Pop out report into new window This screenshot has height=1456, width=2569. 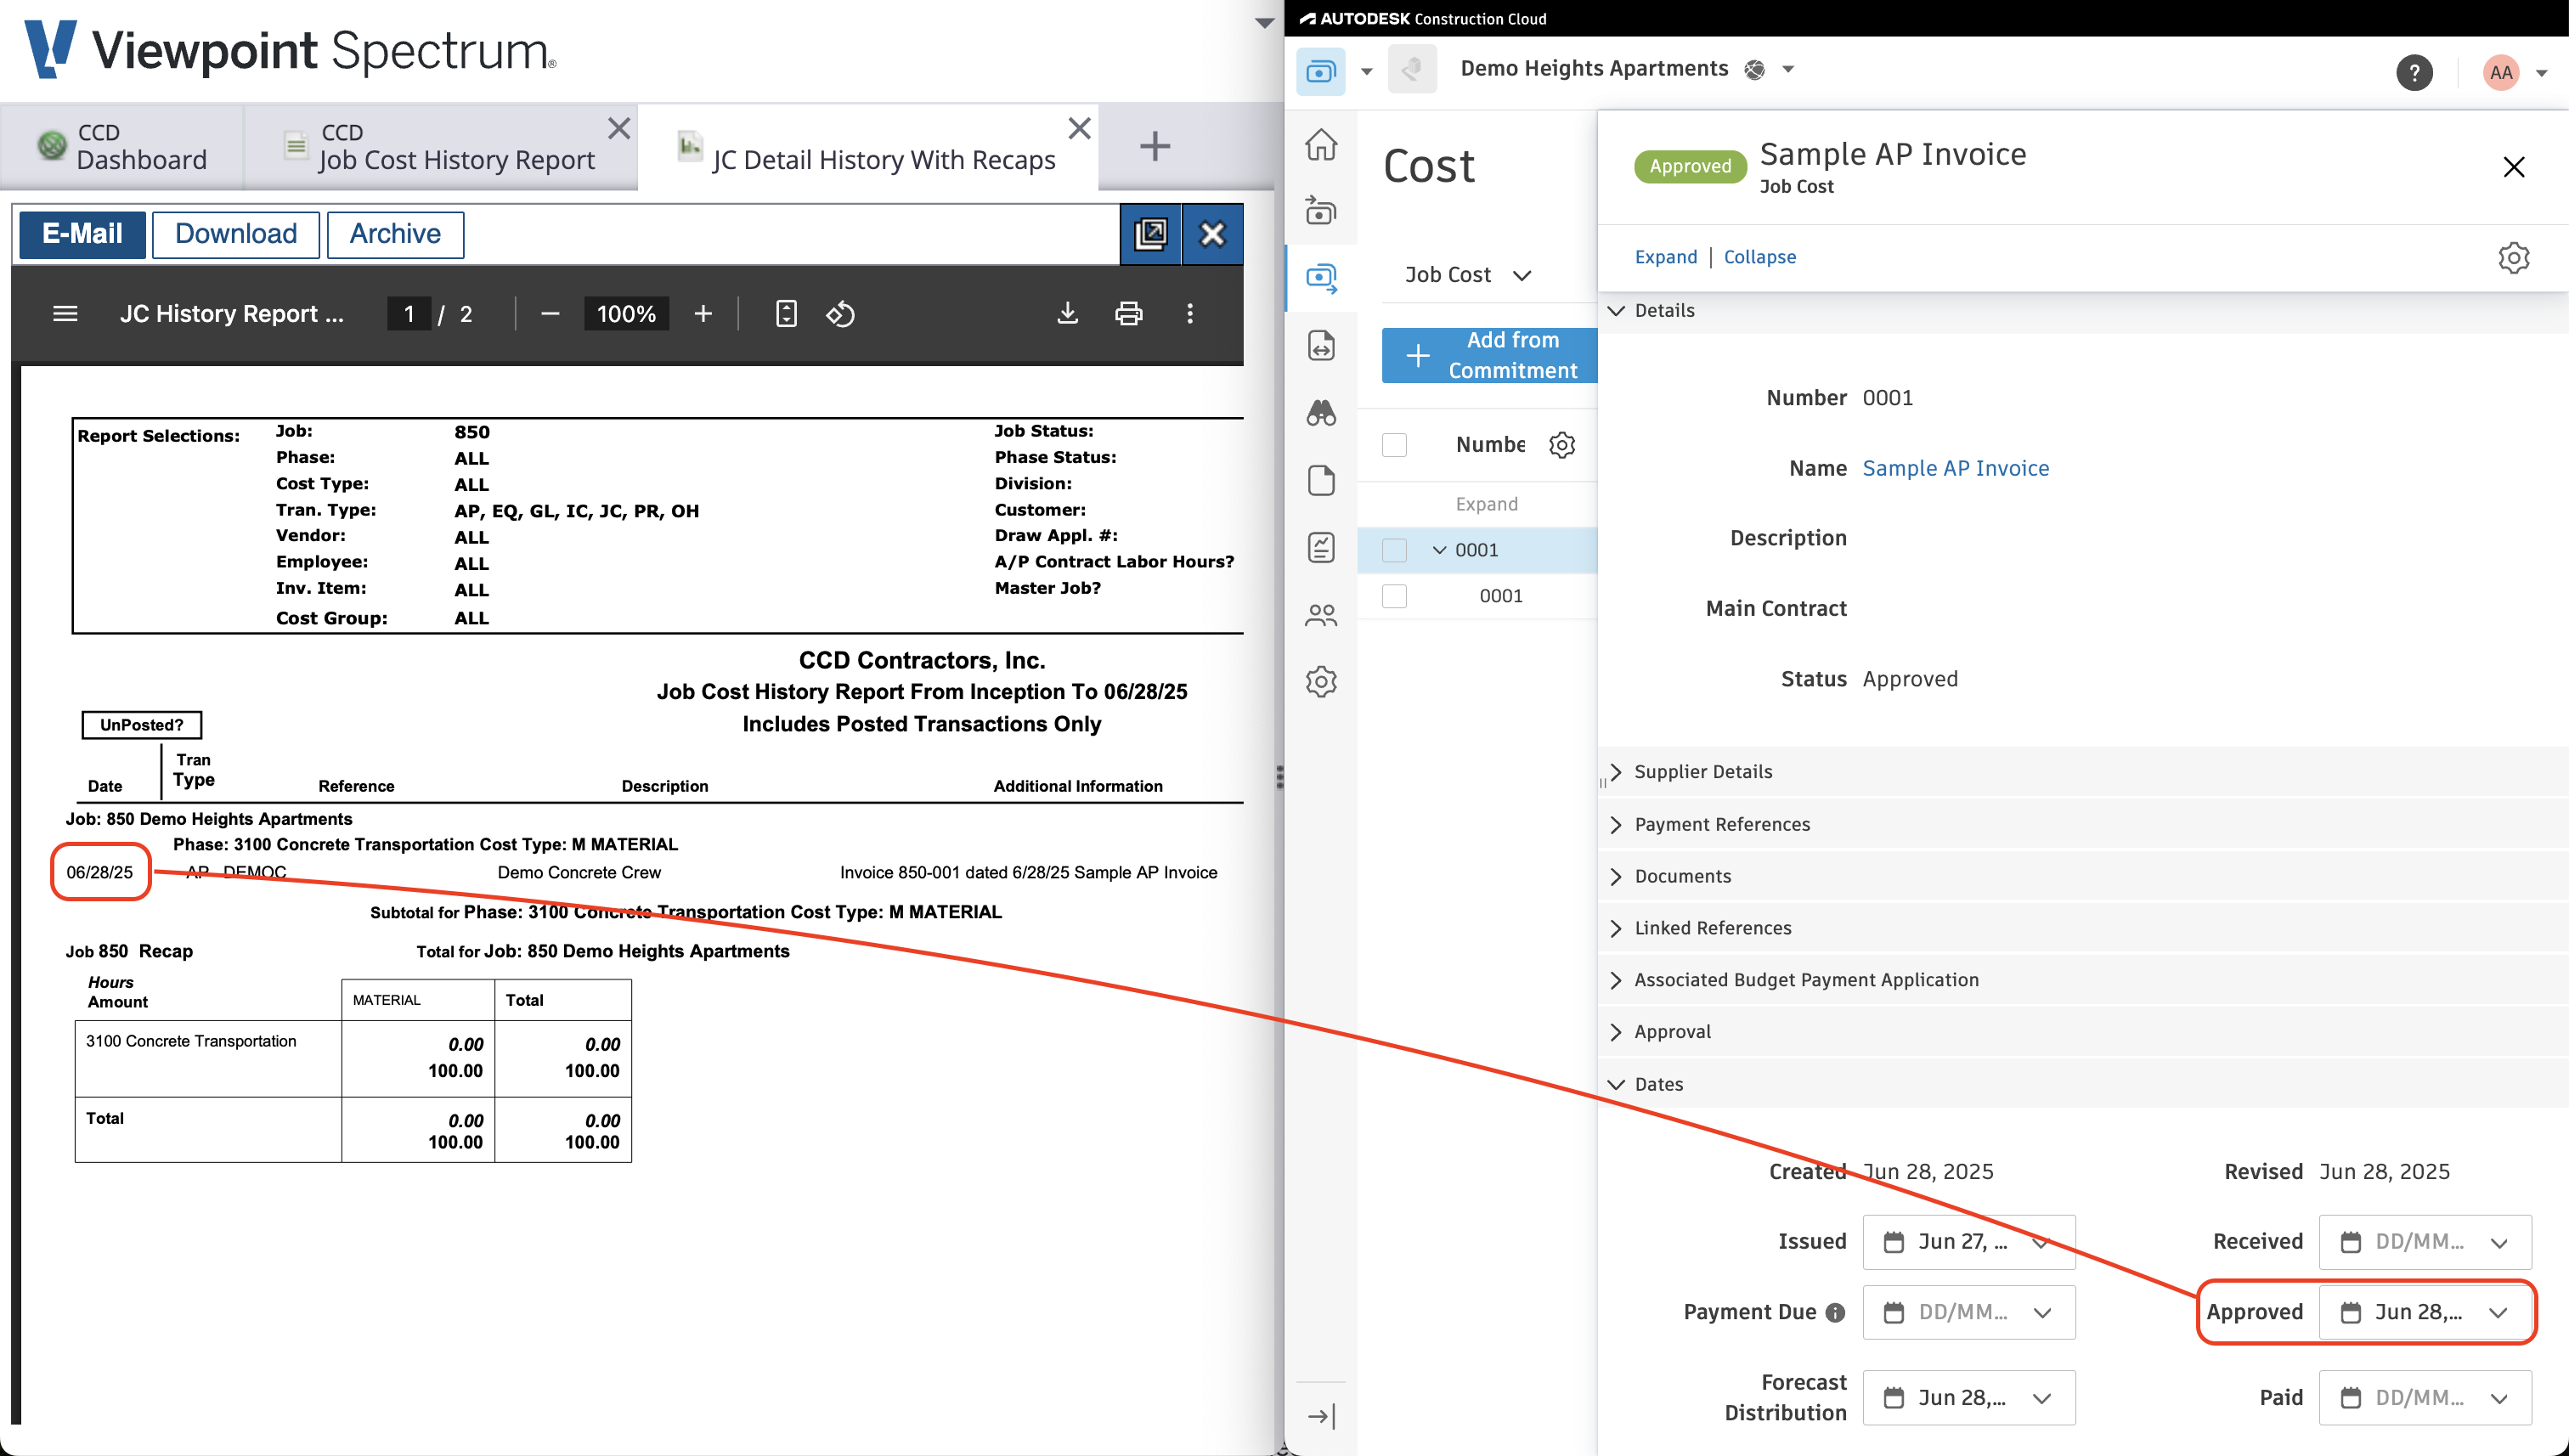point(1151,234)
